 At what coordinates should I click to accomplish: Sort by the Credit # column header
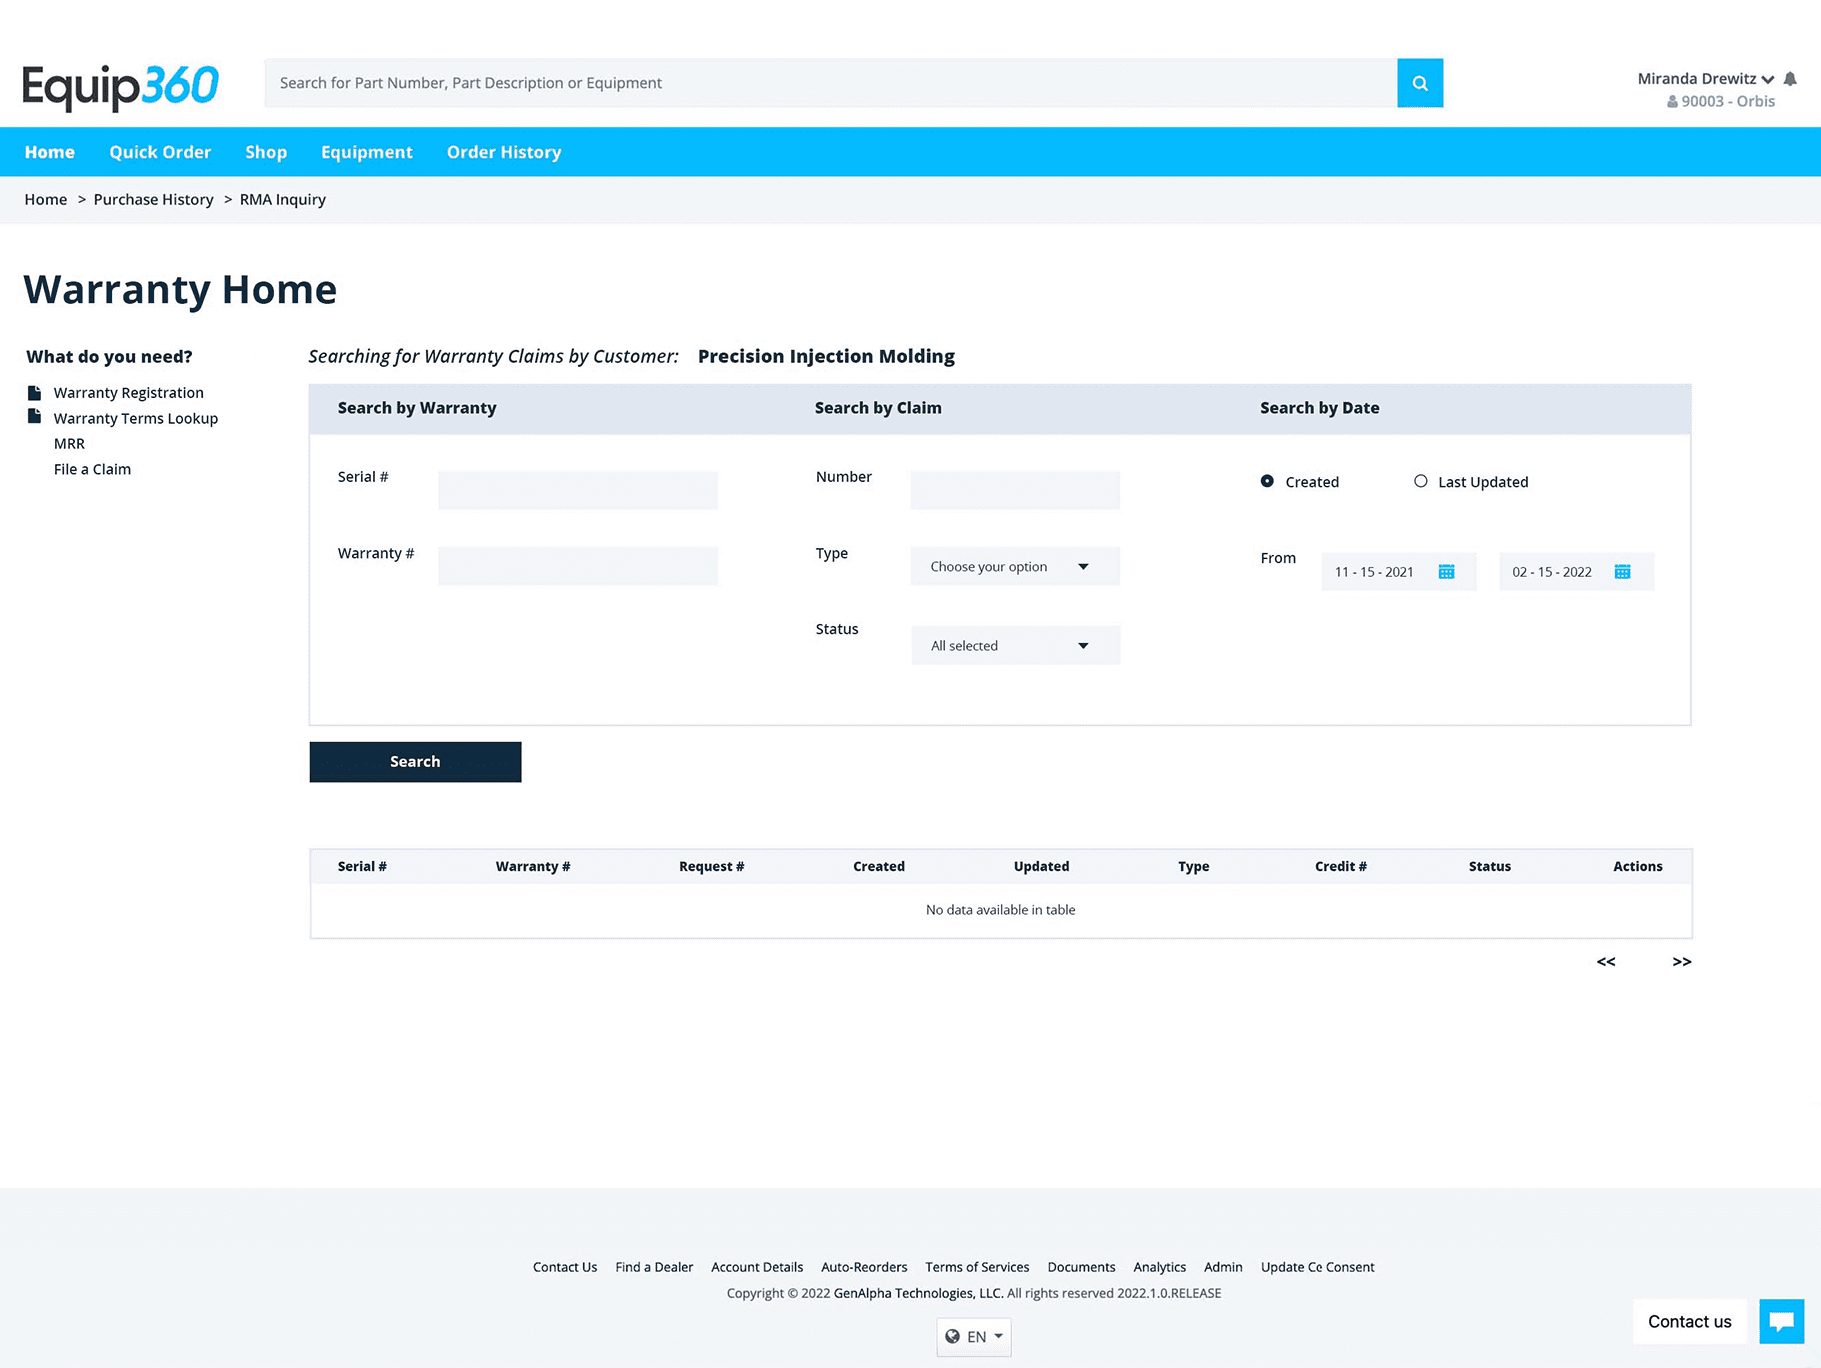coord(1341,866)
